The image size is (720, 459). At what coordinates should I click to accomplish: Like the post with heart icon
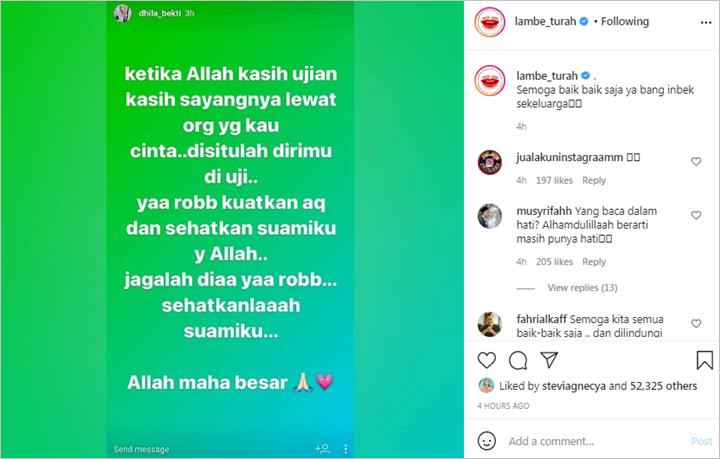(x=487, y=360)
